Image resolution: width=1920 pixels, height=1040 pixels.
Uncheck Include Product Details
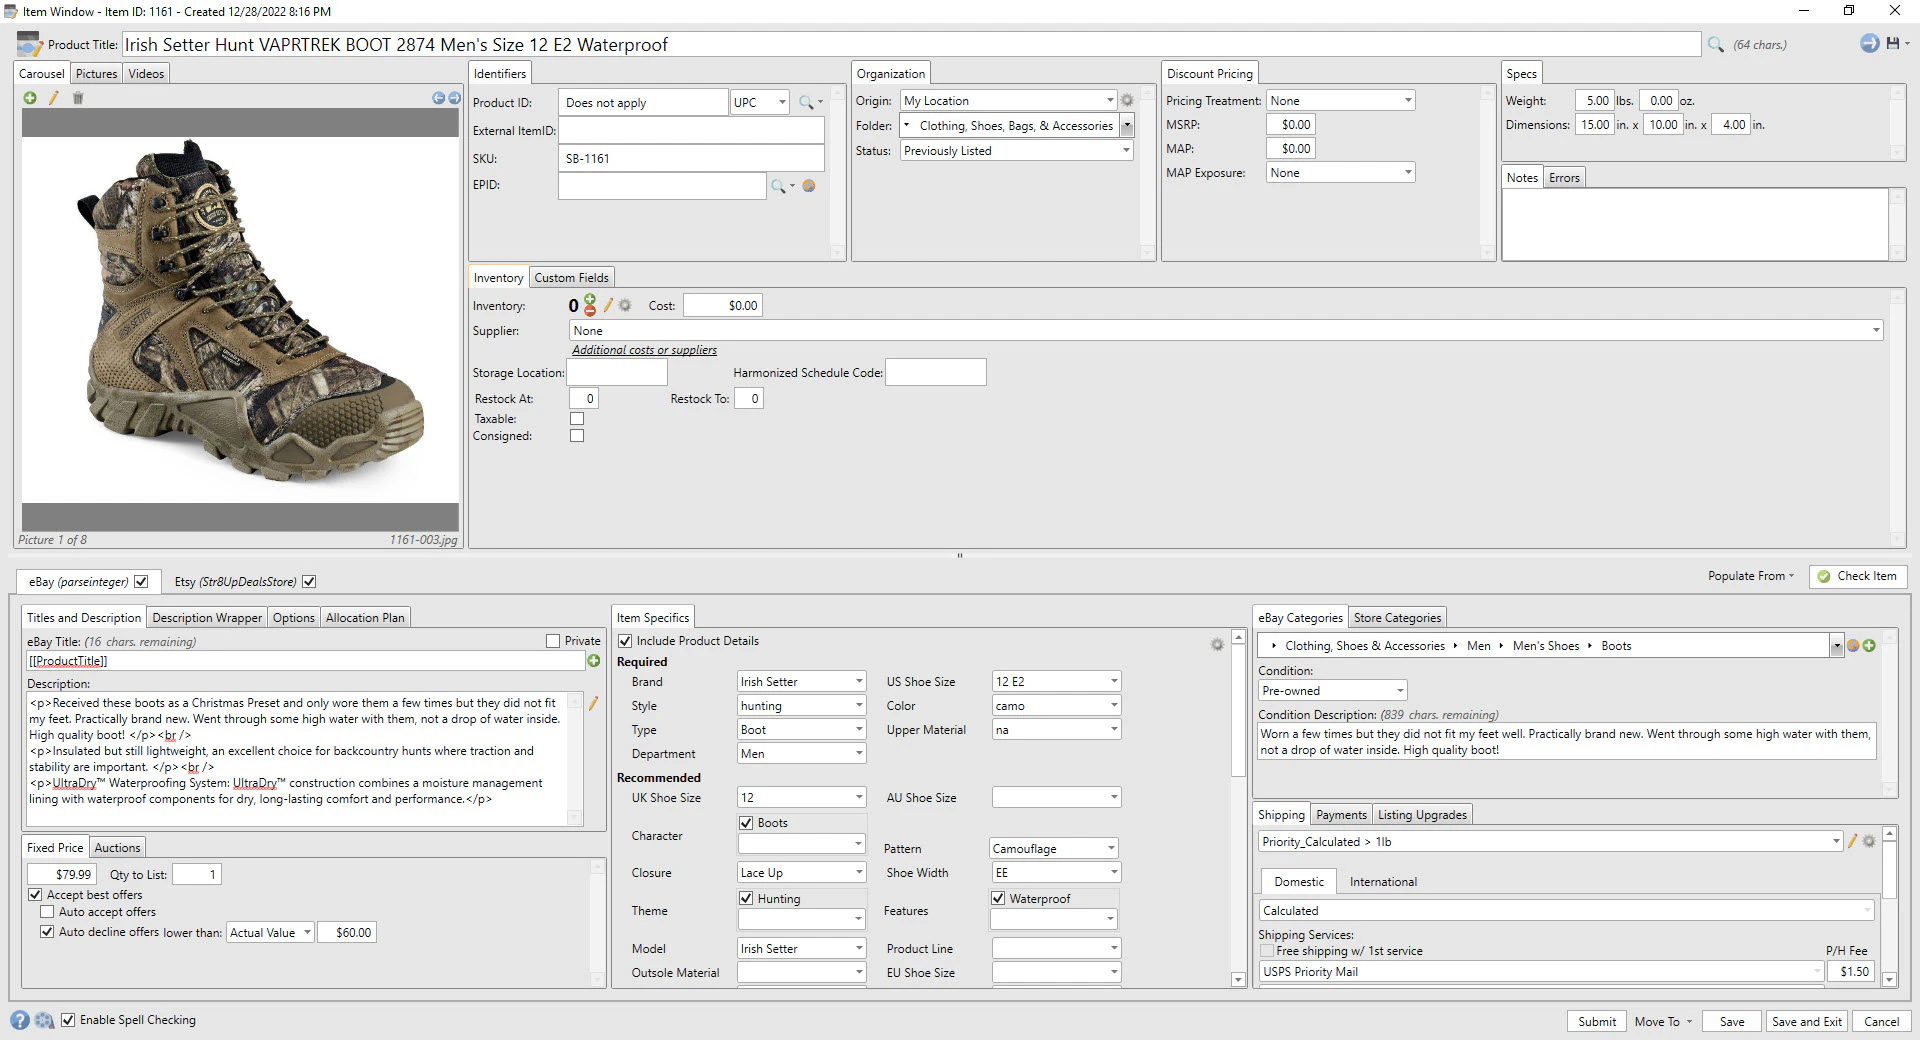(625, 641)
